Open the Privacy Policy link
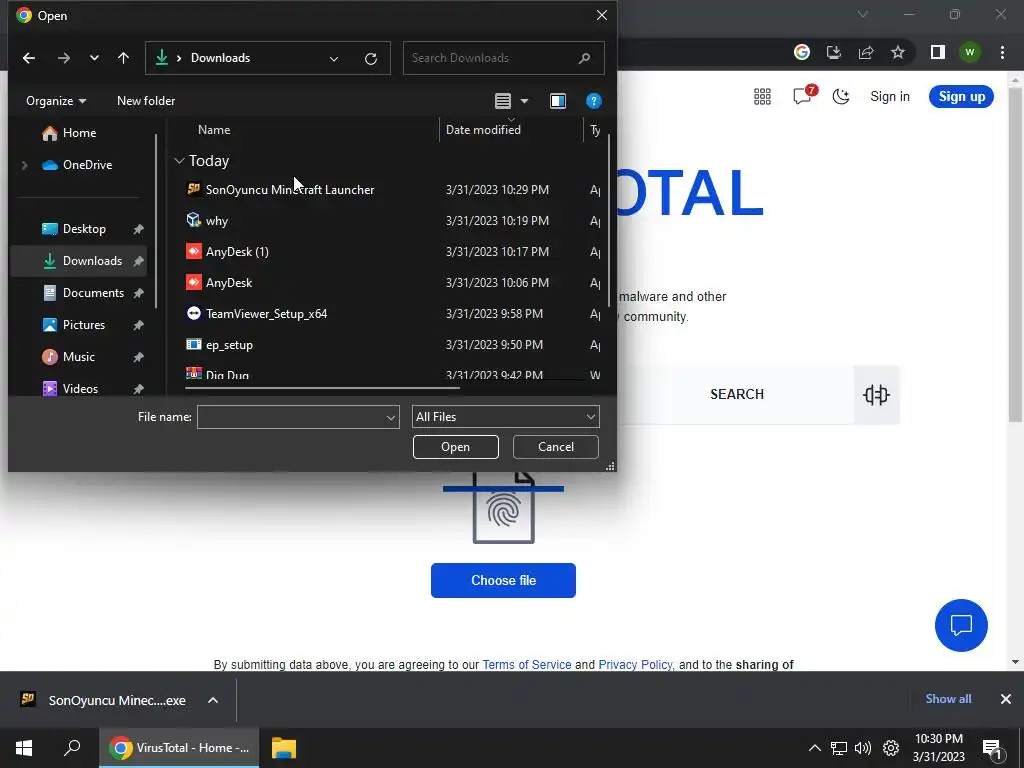Screen dimensions: 1024x768 pos(635,665)
